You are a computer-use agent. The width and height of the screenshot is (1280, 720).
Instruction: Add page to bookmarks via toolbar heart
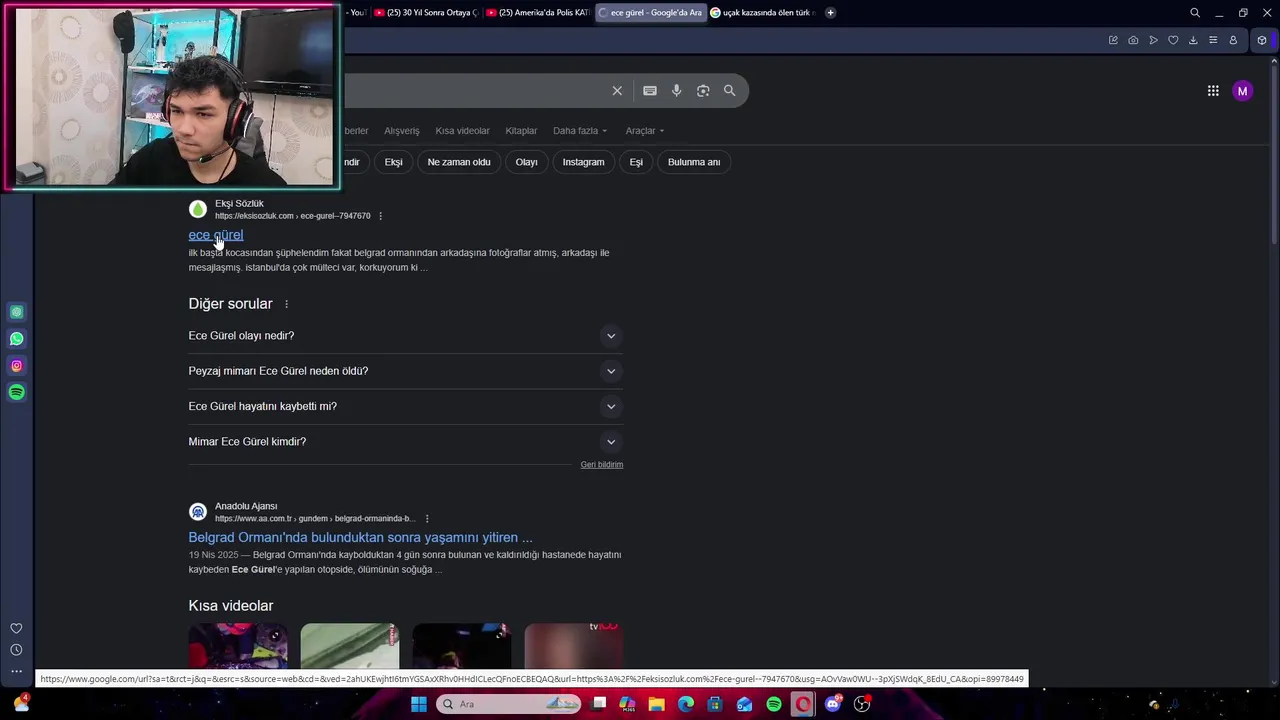(x=1173, y=40)
